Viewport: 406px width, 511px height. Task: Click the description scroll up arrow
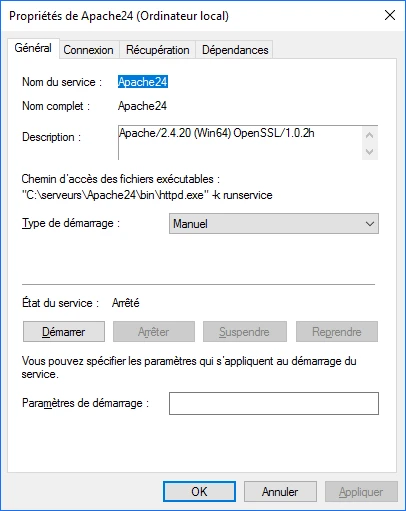point(370,135)
